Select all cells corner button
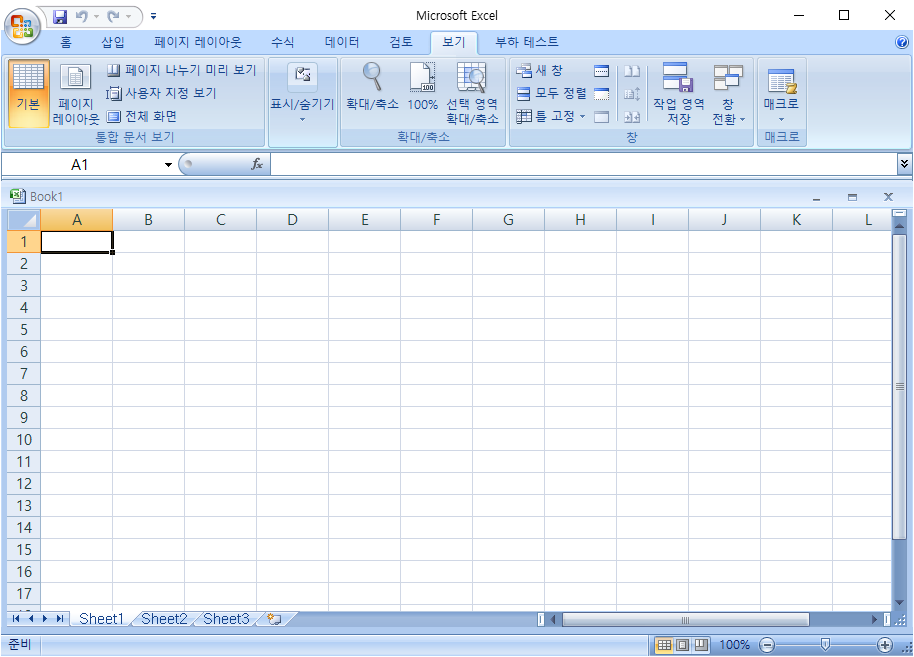 coord(23,220)
